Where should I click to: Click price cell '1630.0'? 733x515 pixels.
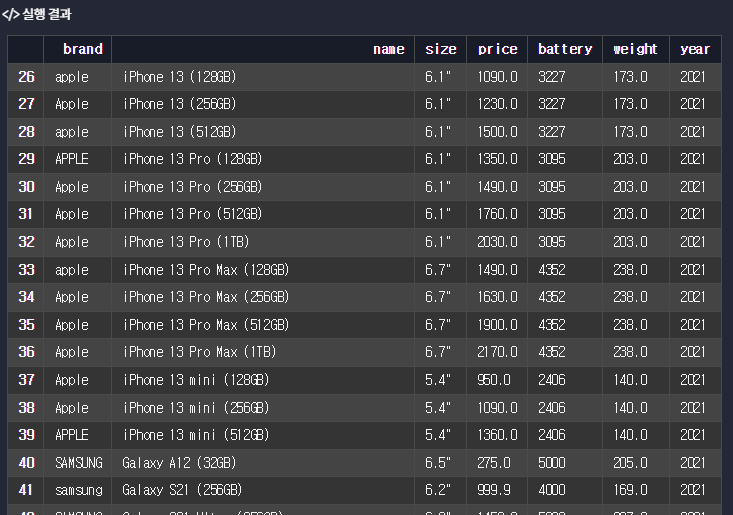[x=497, y=297]
